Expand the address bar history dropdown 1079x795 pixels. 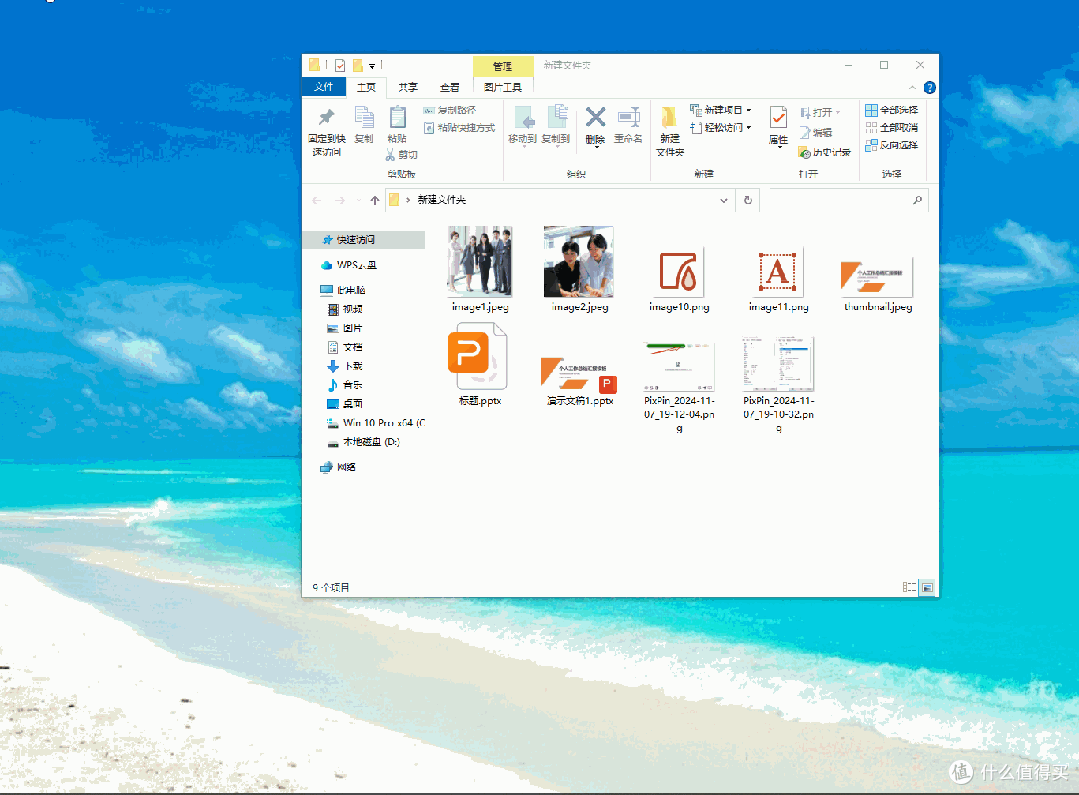point(724,200)
